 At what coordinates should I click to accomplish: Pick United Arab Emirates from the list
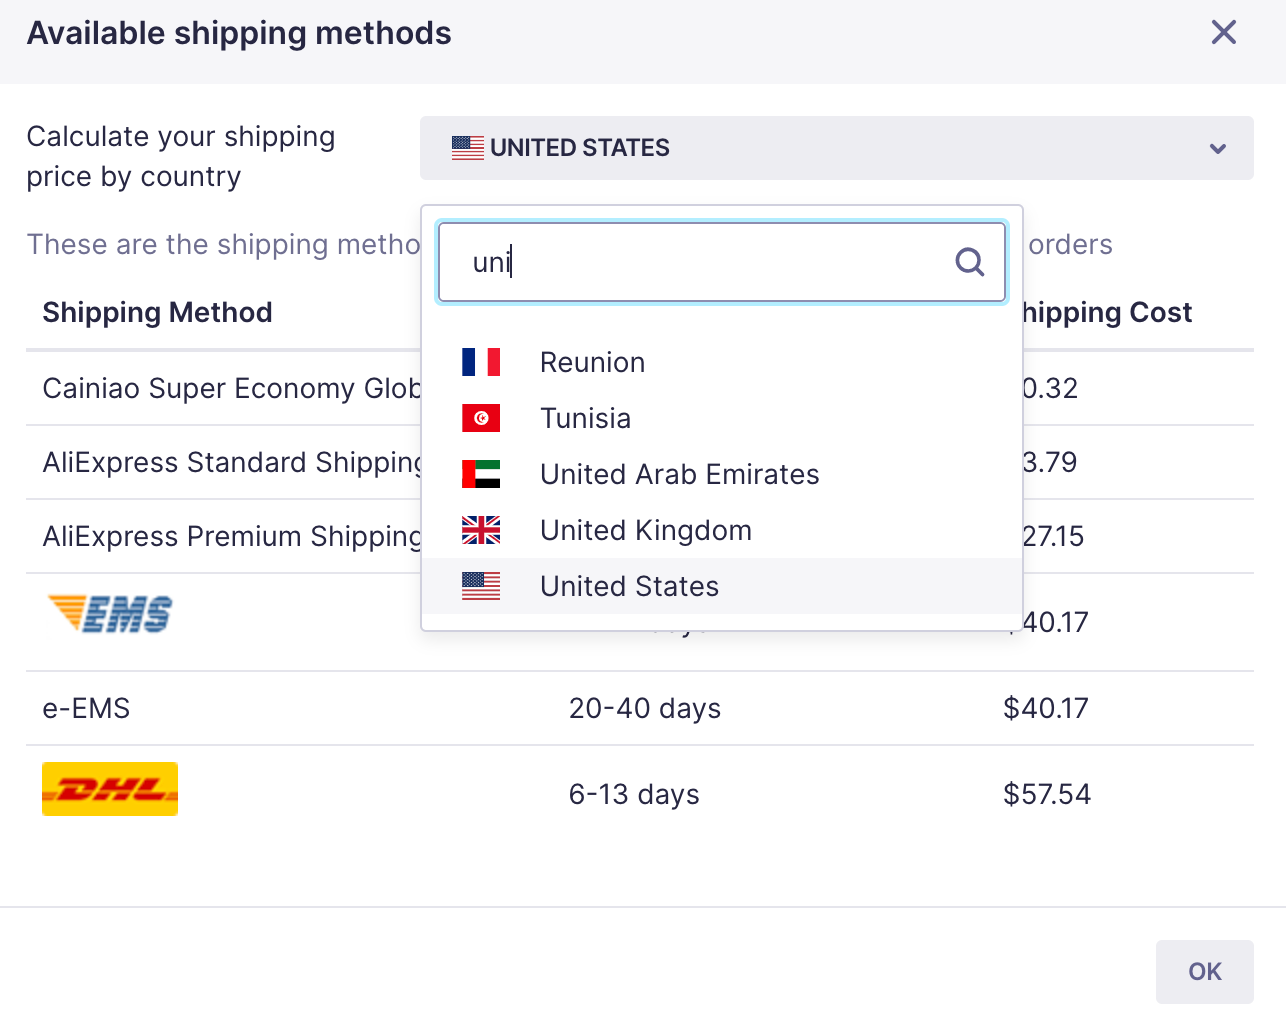point(679,474)
